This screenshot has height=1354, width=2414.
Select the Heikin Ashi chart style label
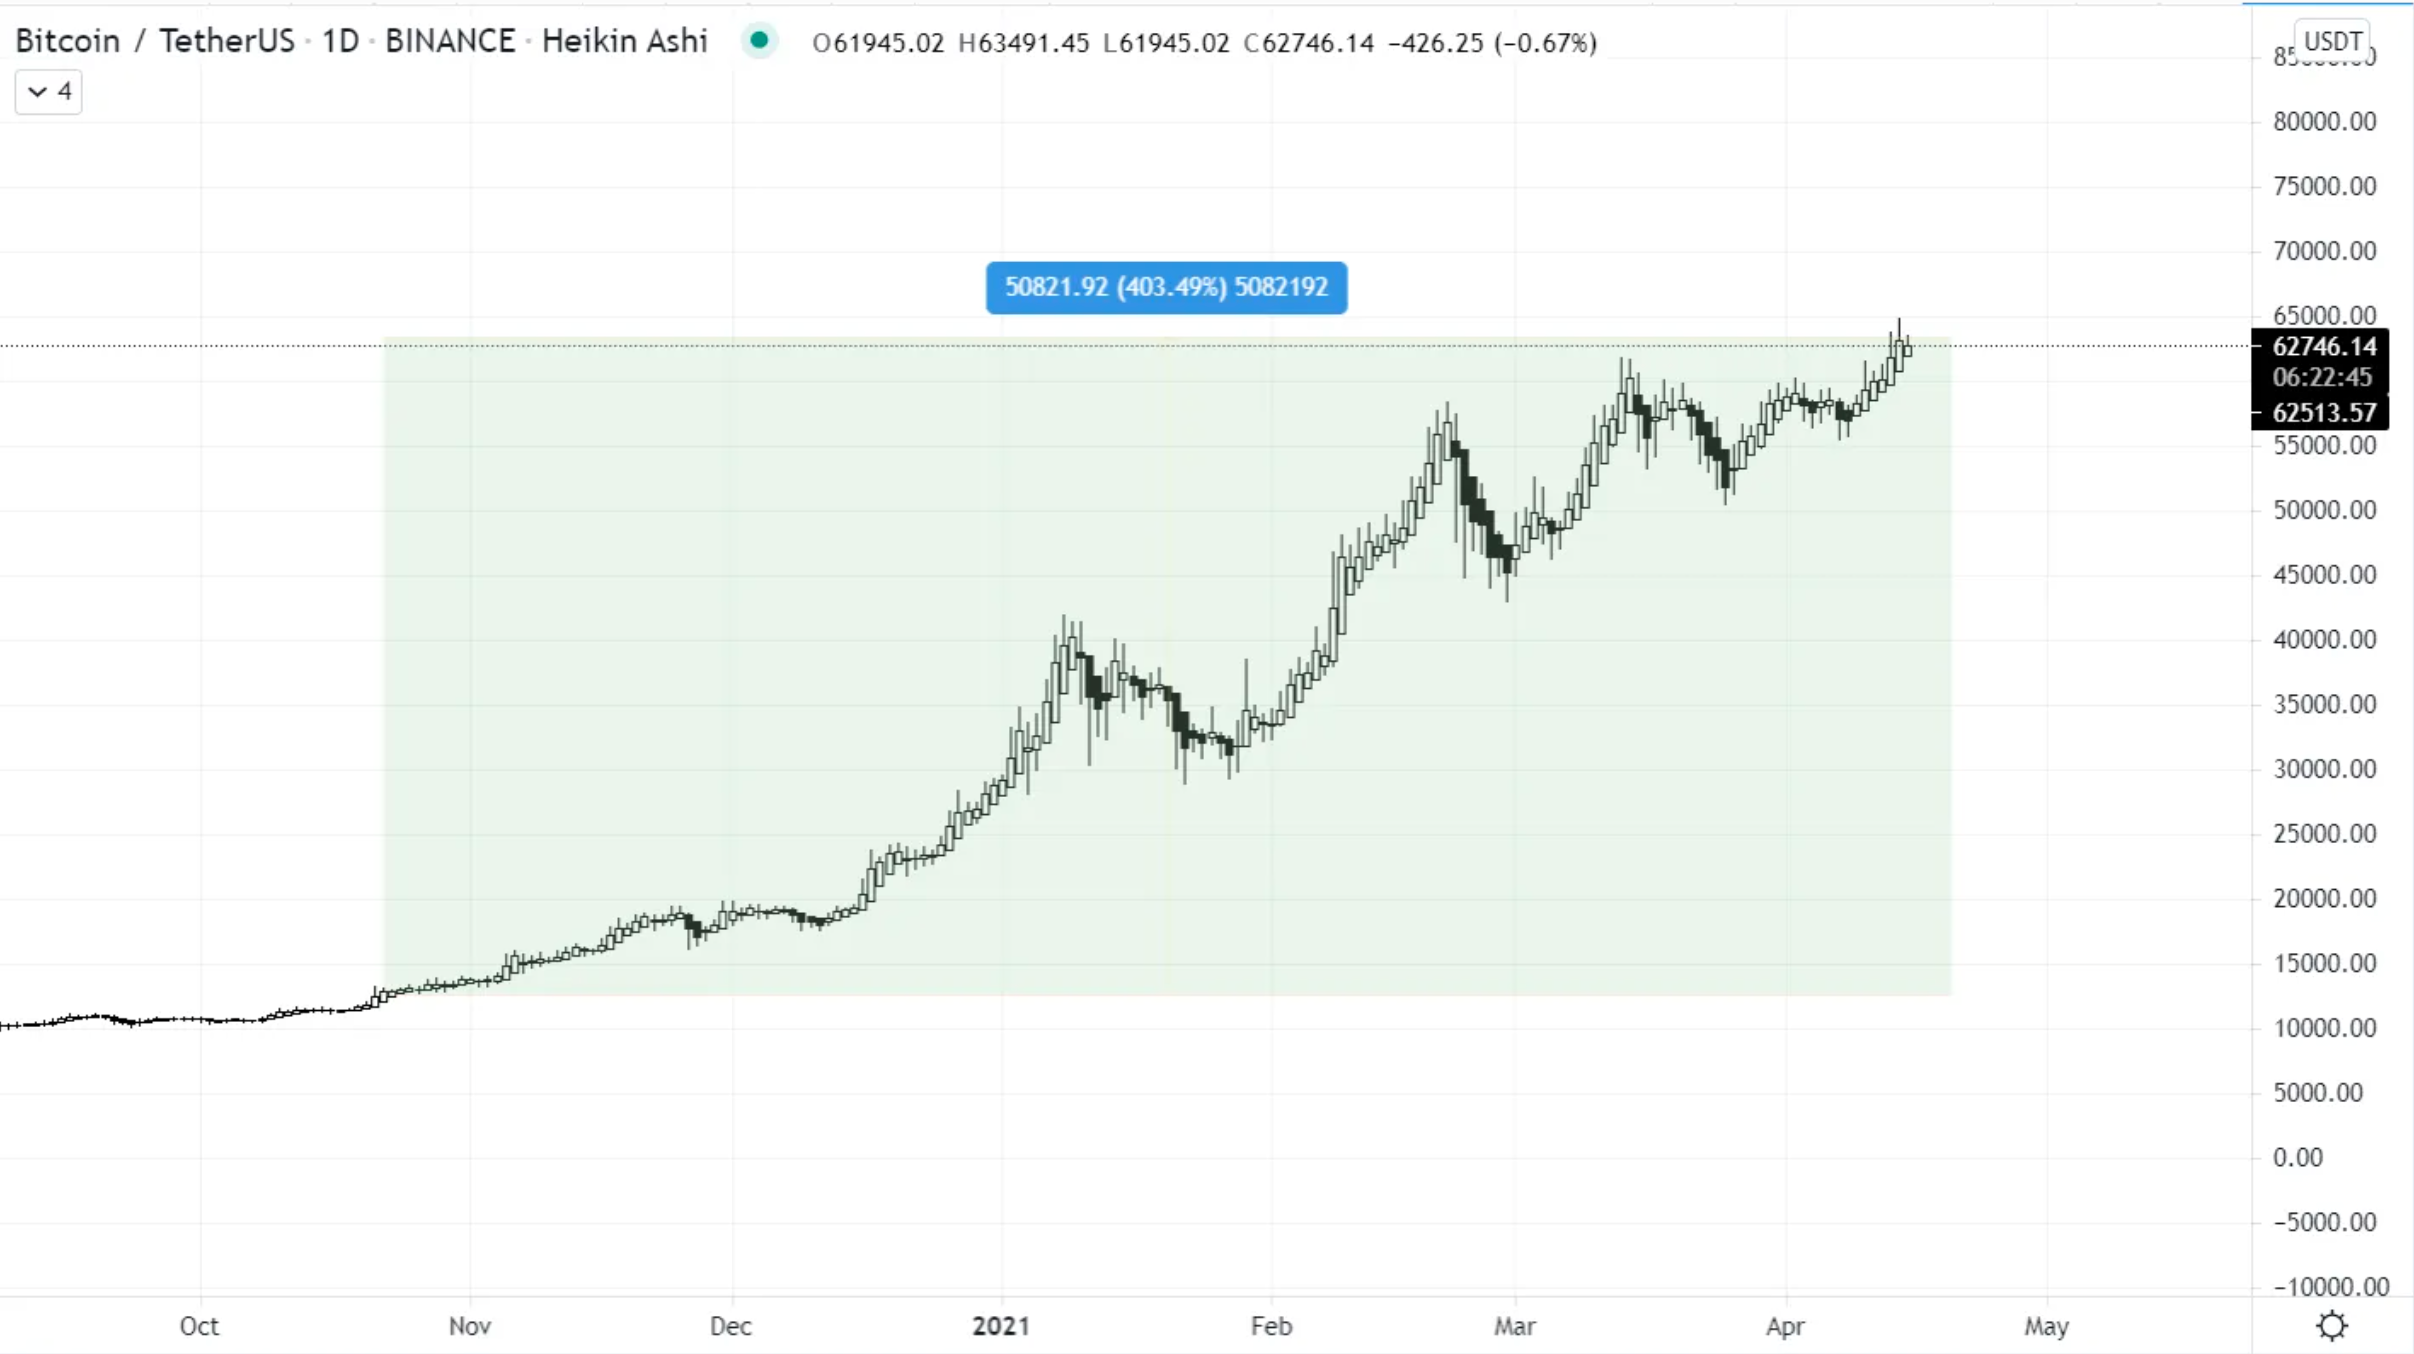pyautogui.click(x=625, y=41)
